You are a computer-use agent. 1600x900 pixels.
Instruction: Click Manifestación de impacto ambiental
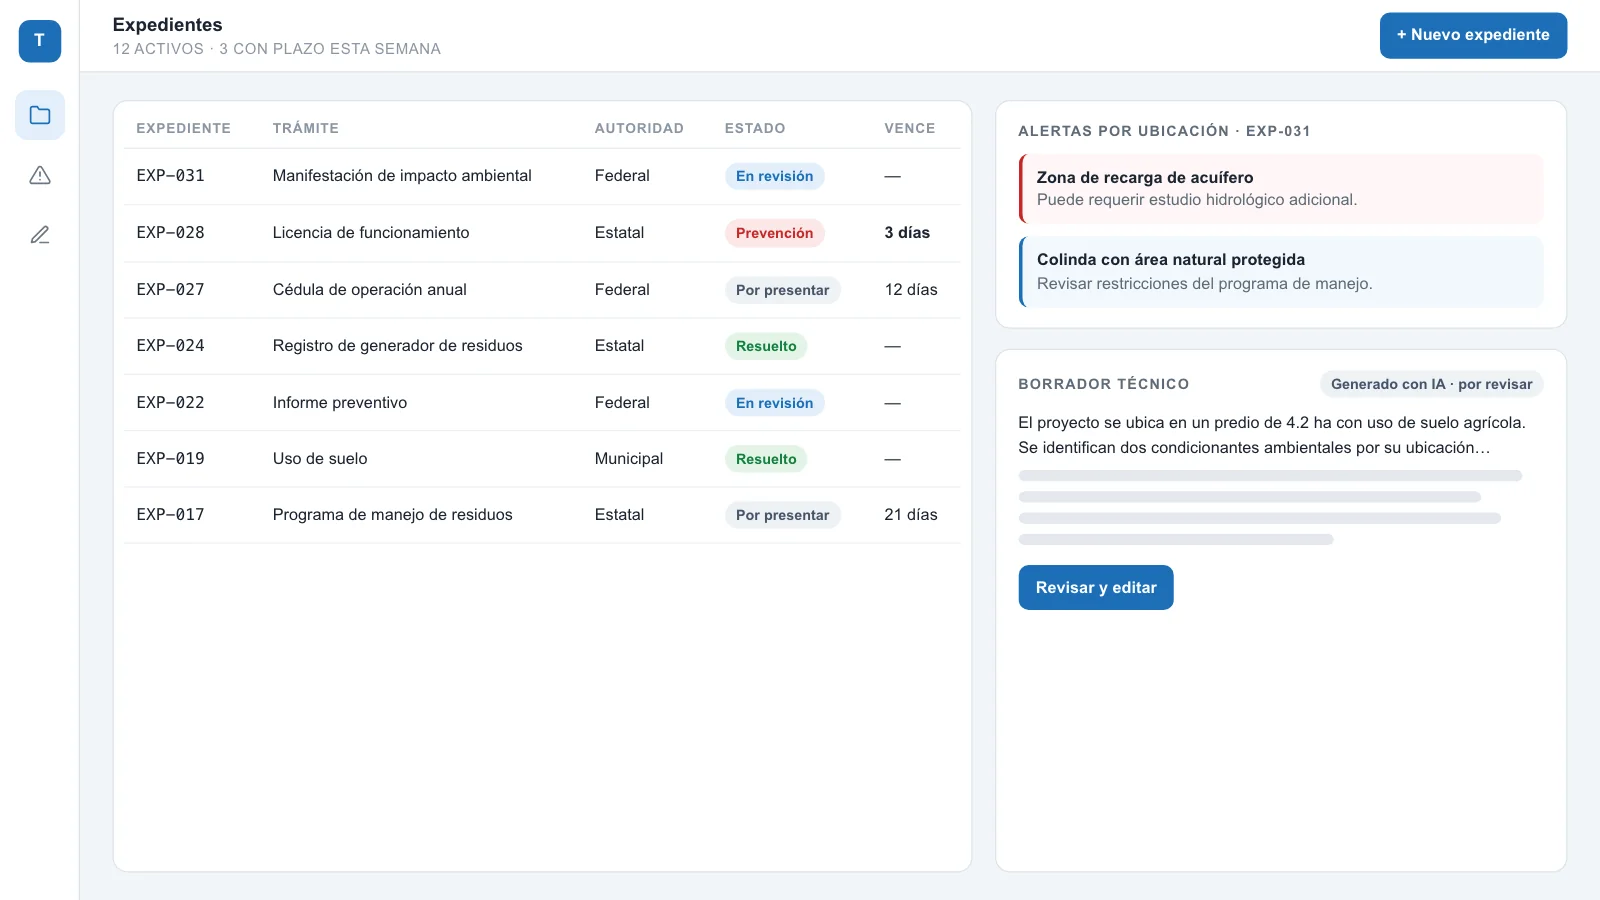(x=402, y=176)
